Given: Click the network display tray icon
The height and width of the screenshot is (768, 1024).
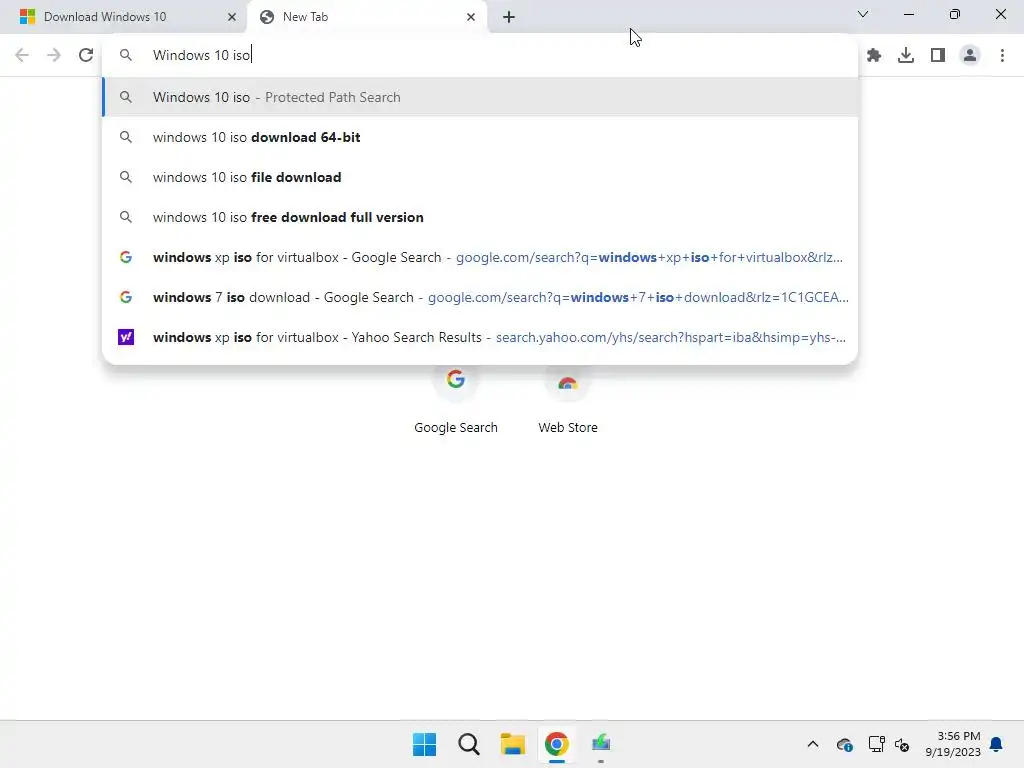Looking at the screenshot, I should click(876, 744).
